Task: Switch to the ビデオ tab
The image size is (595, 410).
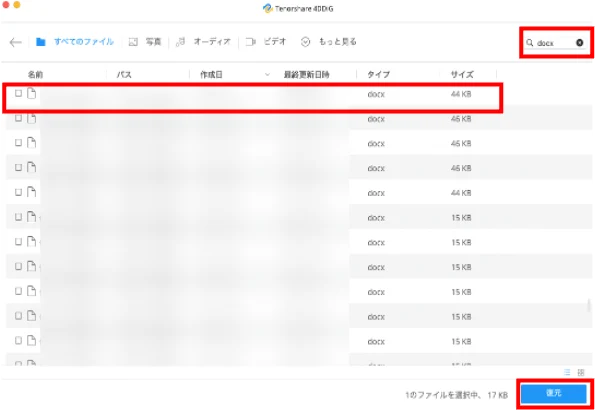Action: [x=266, y=42]
